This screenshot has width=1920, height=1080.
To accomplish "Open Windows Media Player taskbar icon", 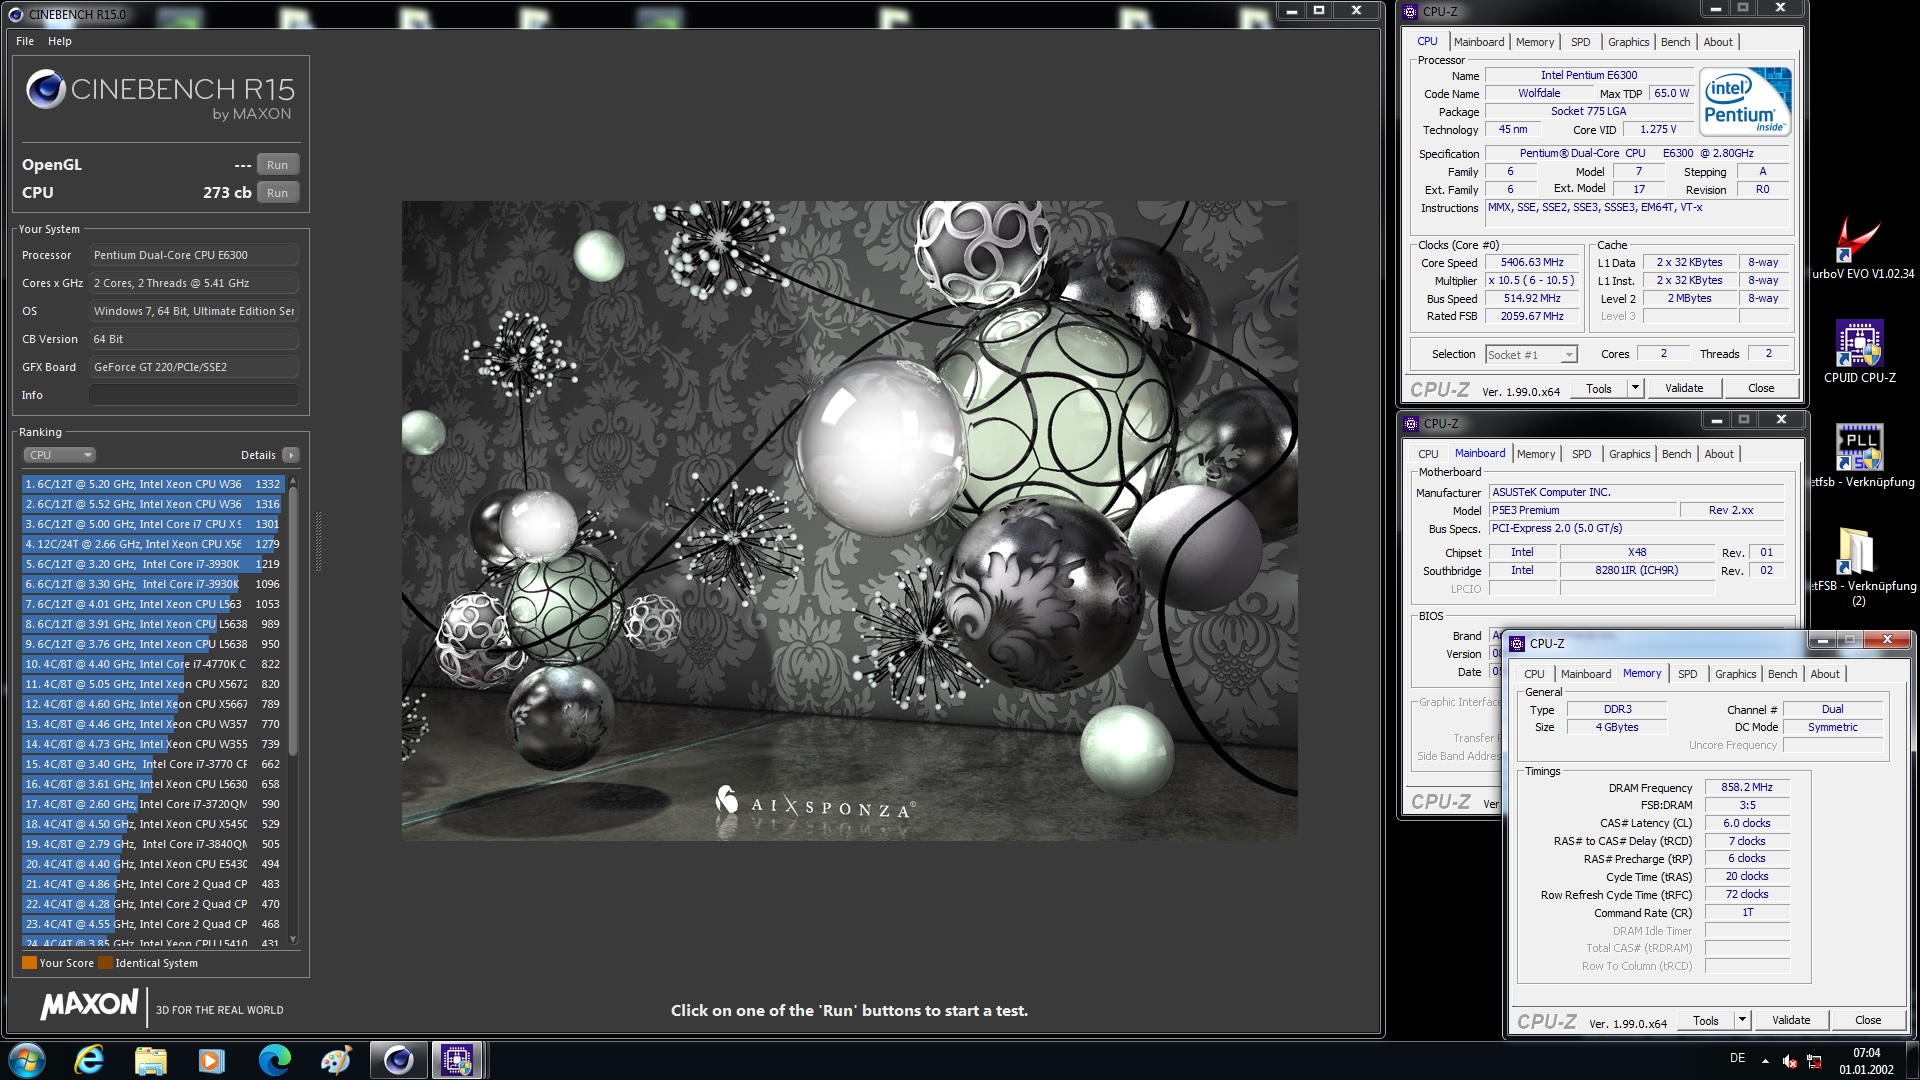I will [212, 1060].
